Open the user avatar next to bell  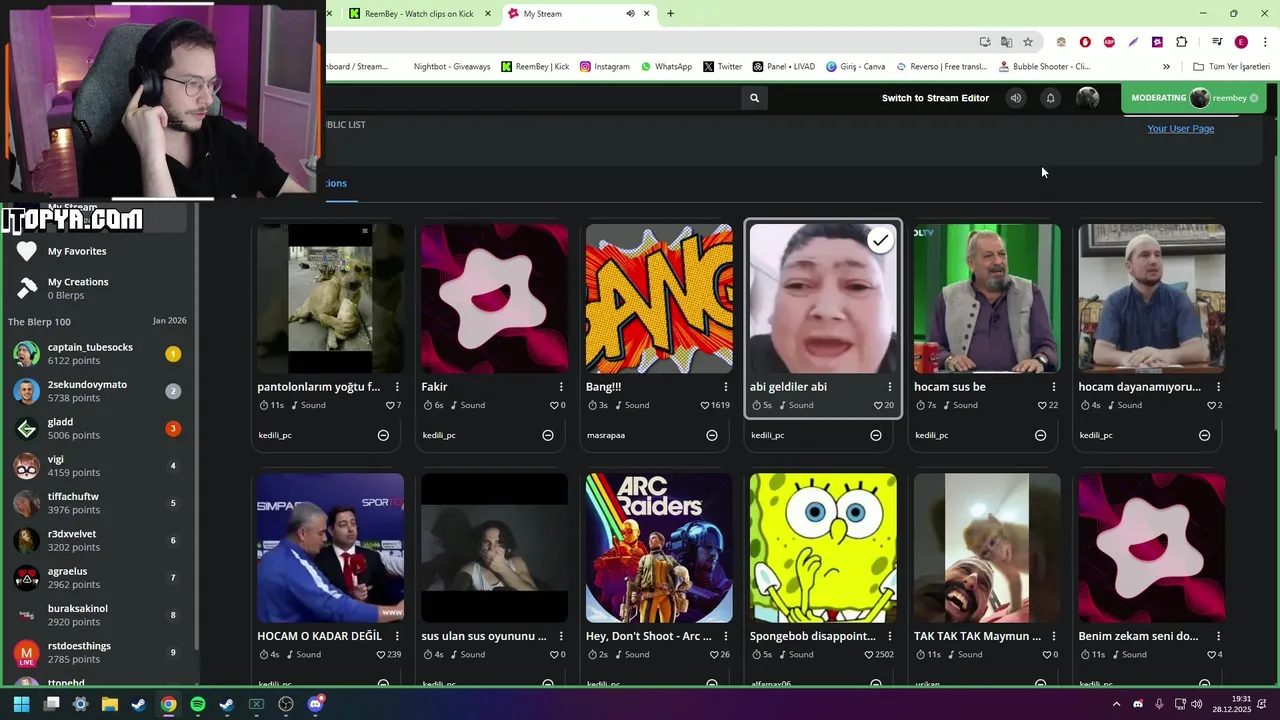1087,98
